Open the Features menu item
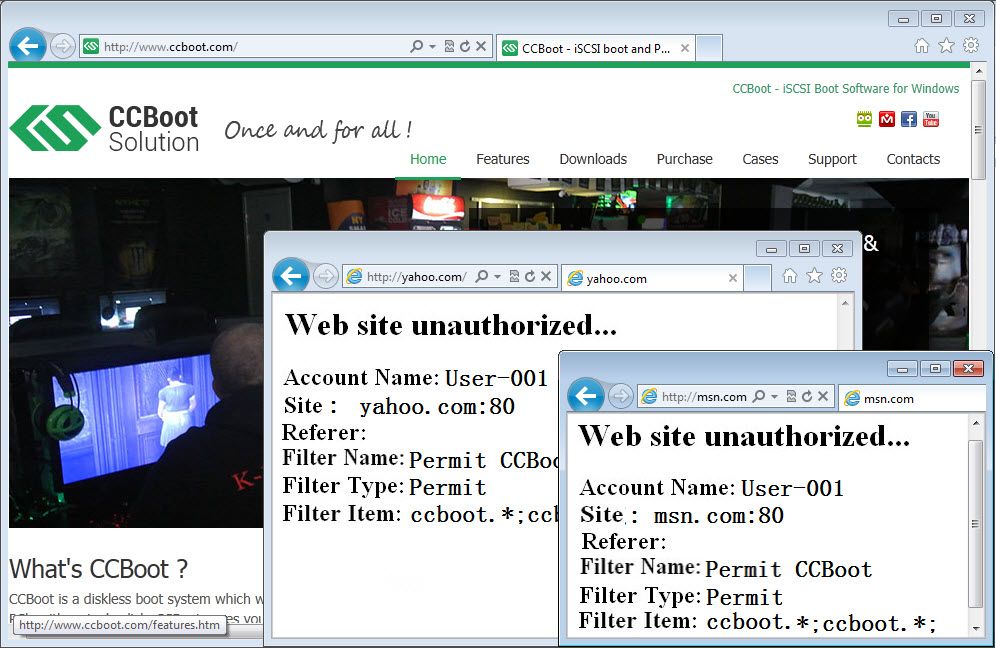Image resolution: width=996 pixels, height=648 pixels. (x=502, y=159)
